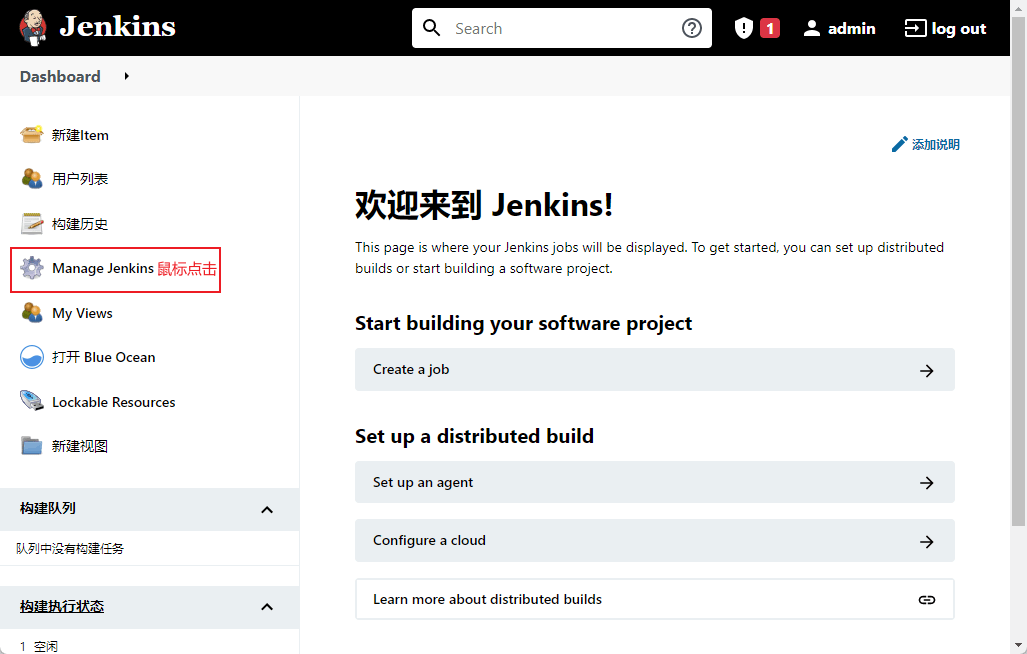Open search help question mark icon
The image size is (1027, 654).
pyautogui.click(x=692, y=28)
